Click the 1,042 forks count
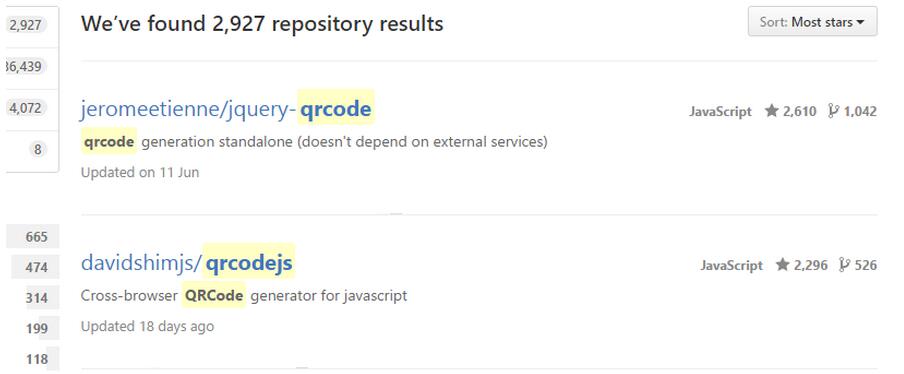The image size is (904, 374). 860,111
